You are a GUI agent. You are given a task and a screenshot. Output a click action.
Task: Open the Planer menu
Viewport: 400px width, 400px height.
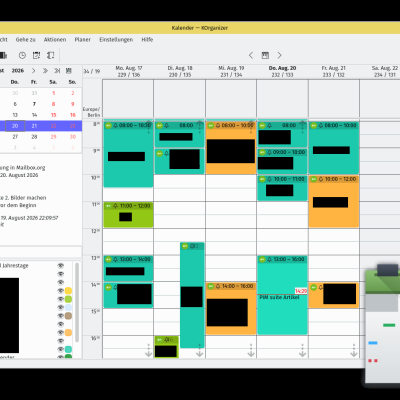(82, 39)
